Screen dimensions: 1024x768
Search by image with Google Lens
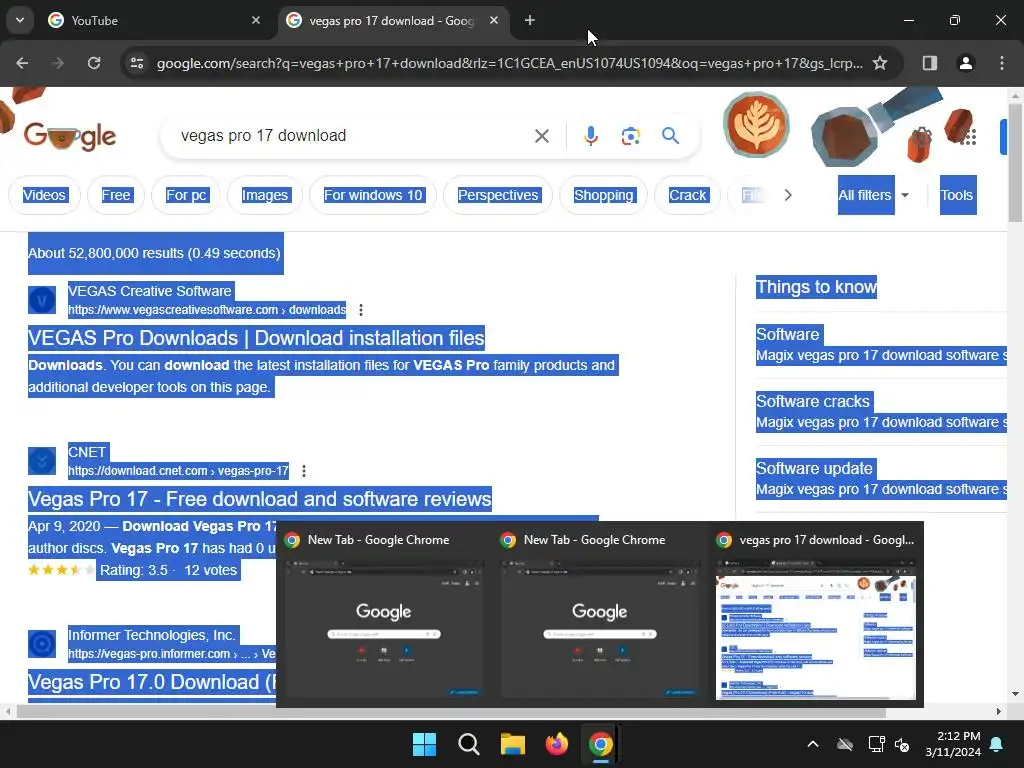tap(631, 136)
